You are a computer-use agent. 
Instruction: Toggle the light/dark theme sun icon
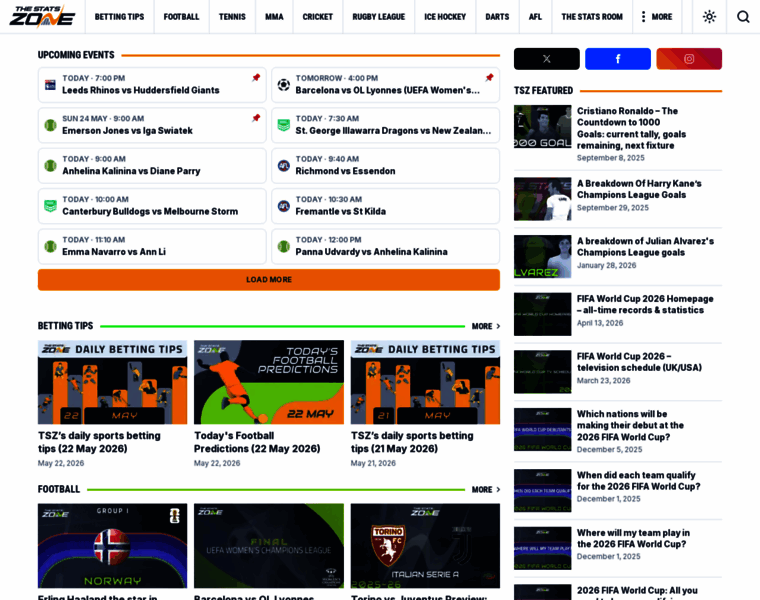(x=709, y=17)
